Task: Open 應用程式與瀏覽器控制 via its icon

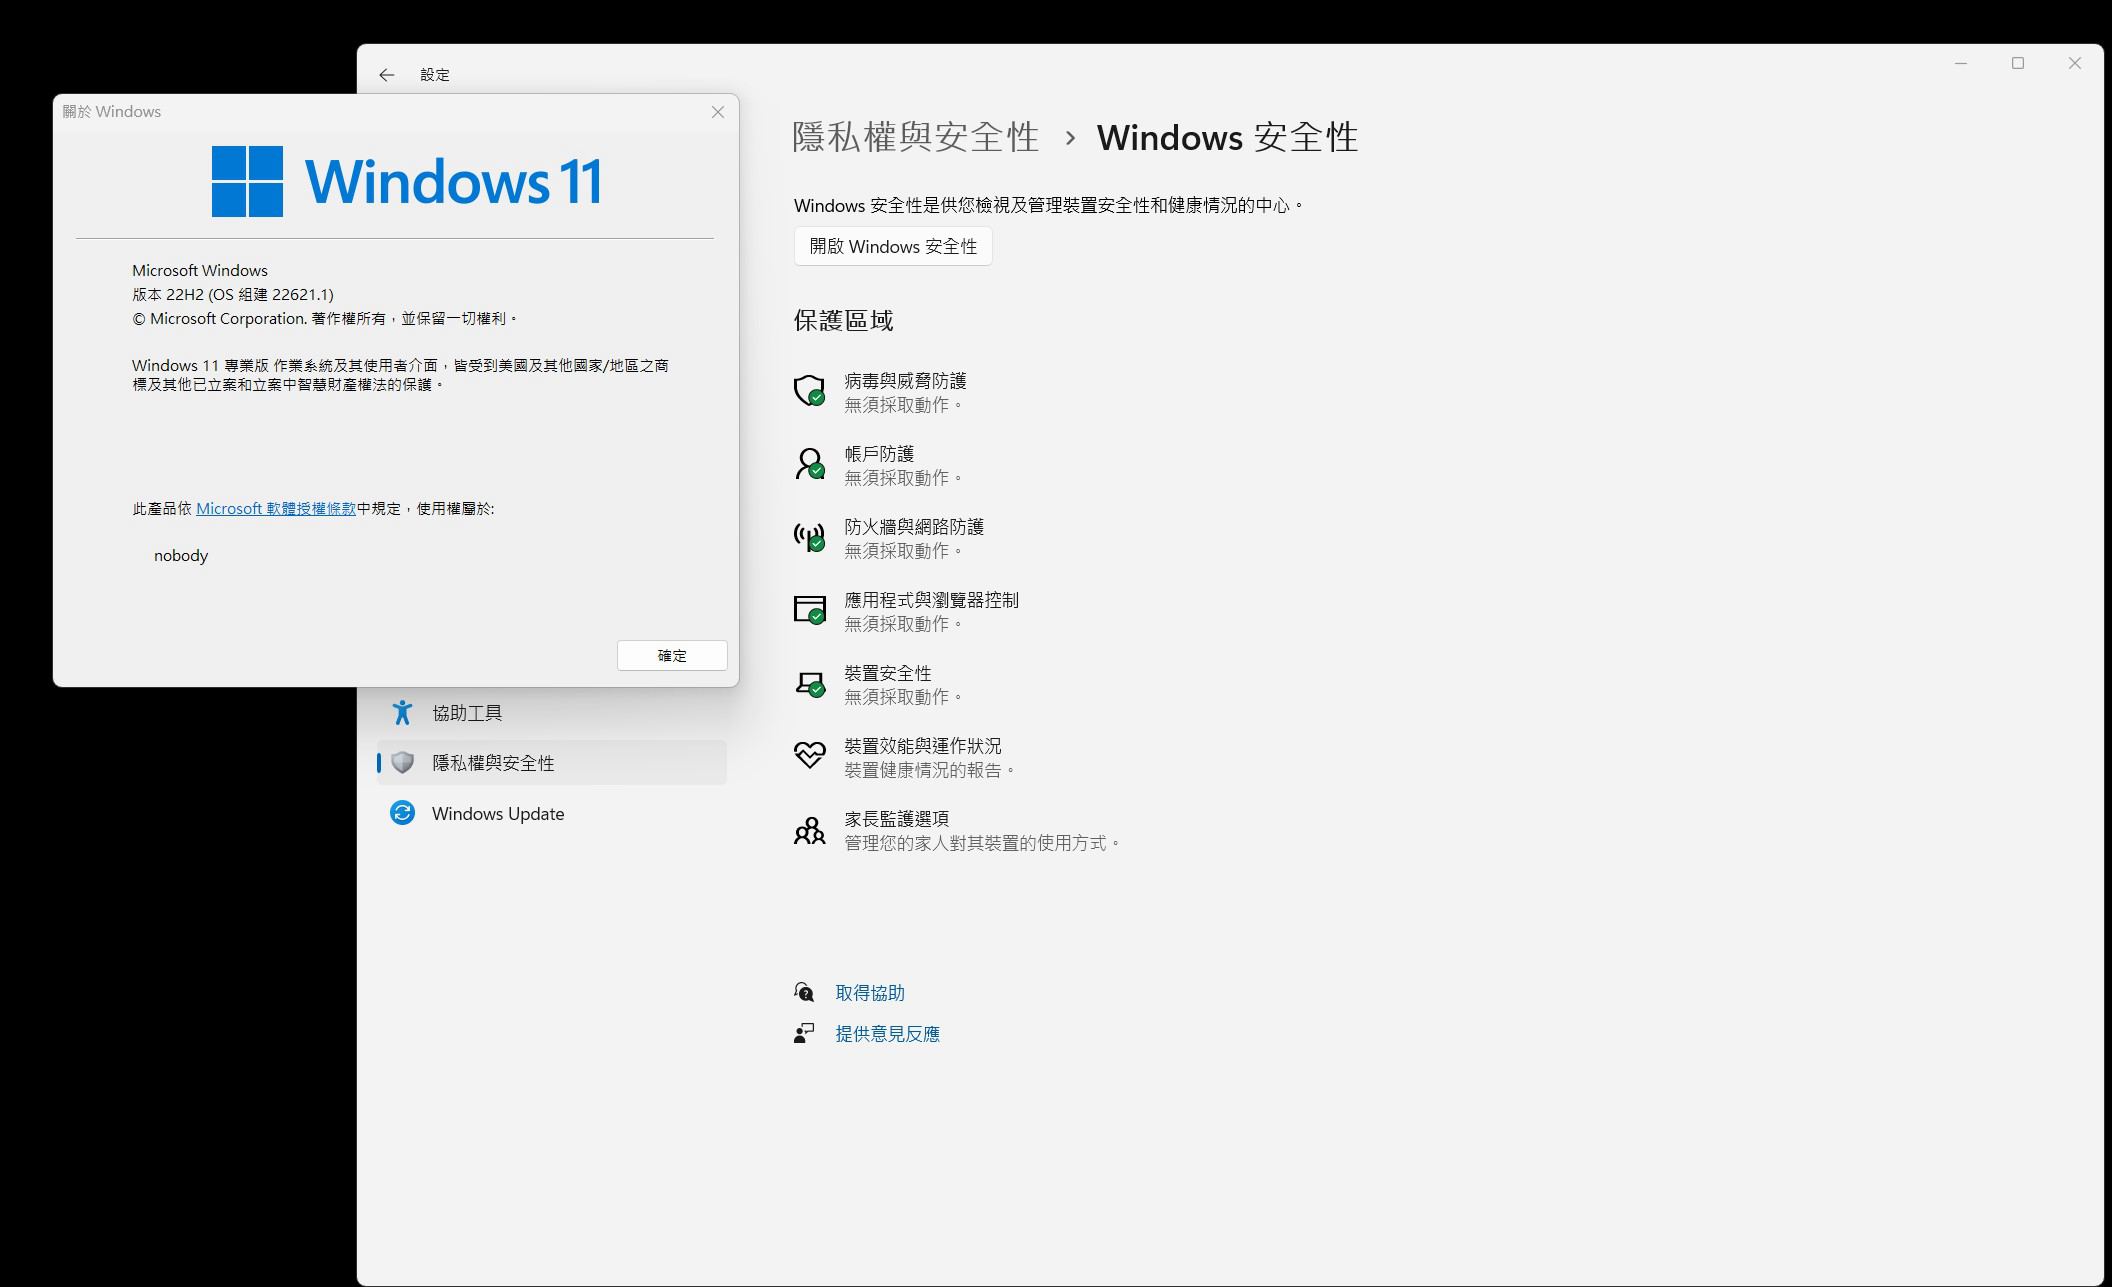Action: pos(809,611)
